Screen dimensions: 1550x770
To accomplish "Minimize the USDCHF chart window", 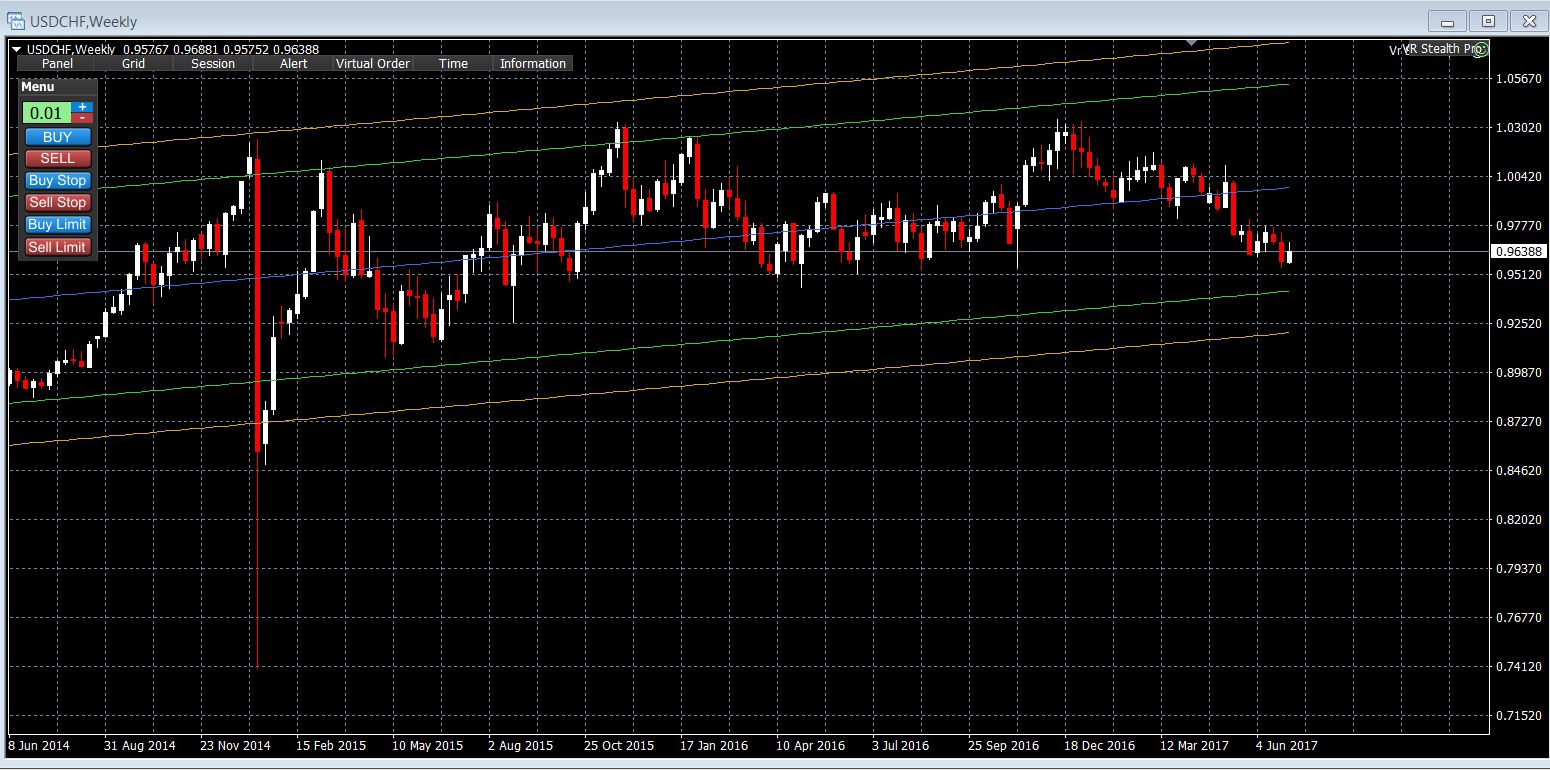I will tap(1447, 21).
